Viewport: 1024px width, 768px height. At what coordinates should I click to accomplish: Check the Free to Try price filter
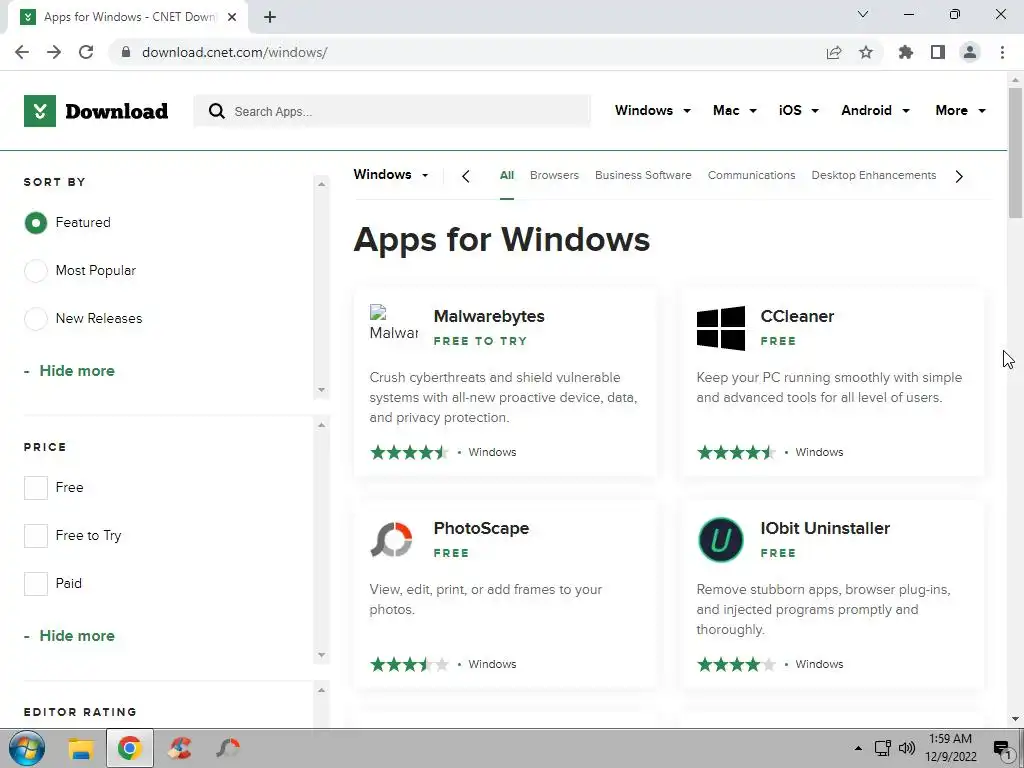36,536
